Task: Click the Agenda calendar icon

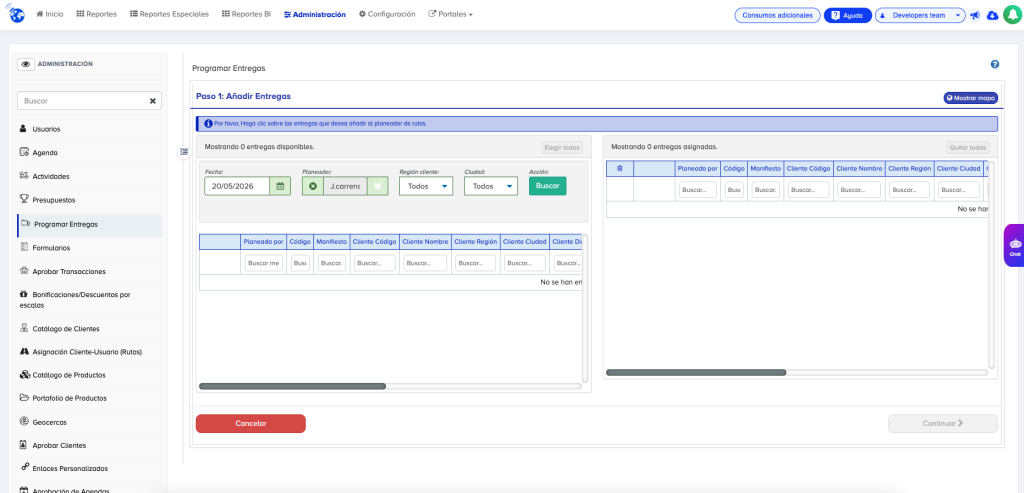Action: [x=24, y=152]
